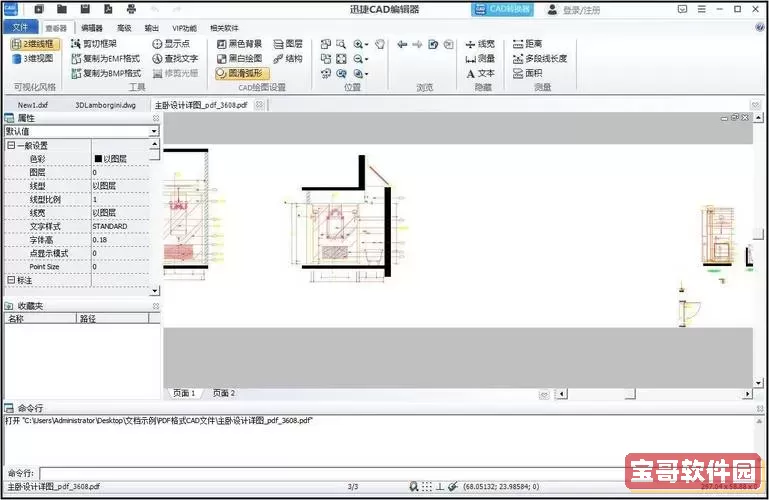Click the undo arrow in the title bar
769x500 pixels.
tap(155, 9)
